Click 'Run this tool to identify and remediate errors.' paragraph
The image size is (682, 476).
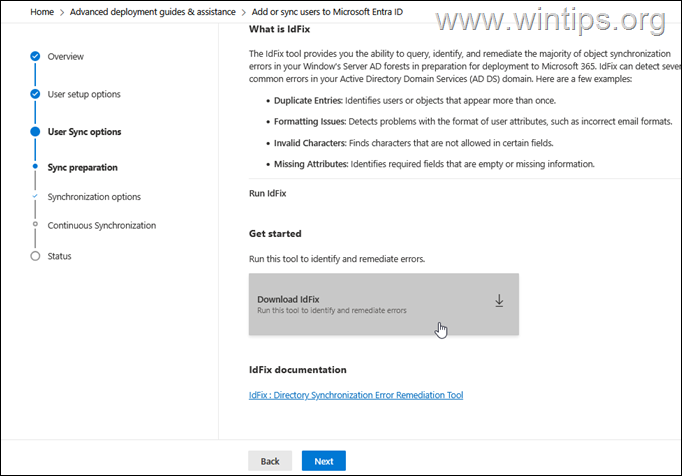coord(337,259)
